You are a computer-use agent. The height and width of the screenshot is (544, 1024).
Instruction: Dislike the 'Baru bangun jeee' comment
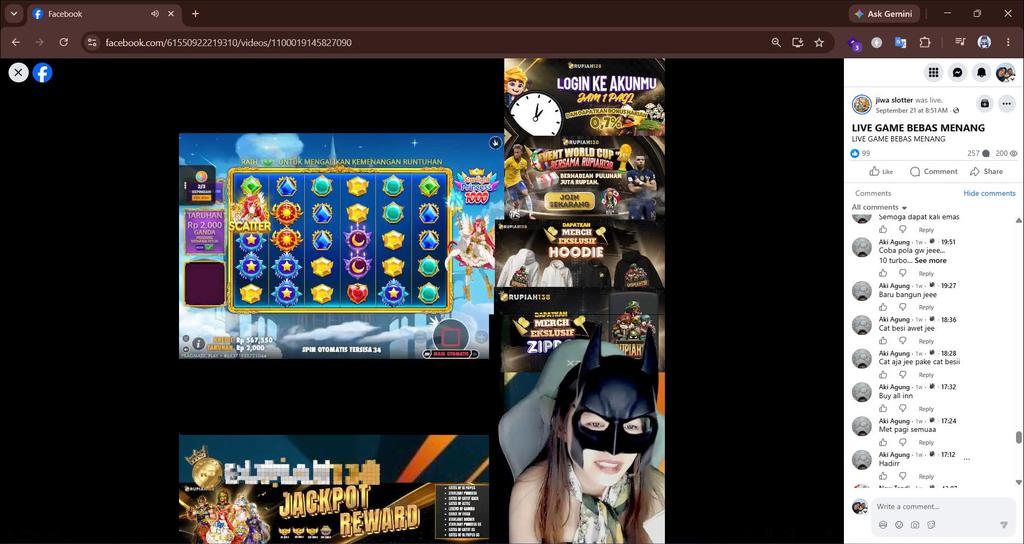pos(903,307)
